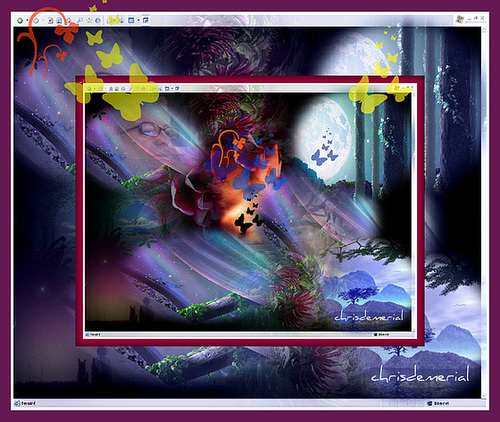Open the Forward button history dropdown
500x422 pixels.
tap(43, 21)
